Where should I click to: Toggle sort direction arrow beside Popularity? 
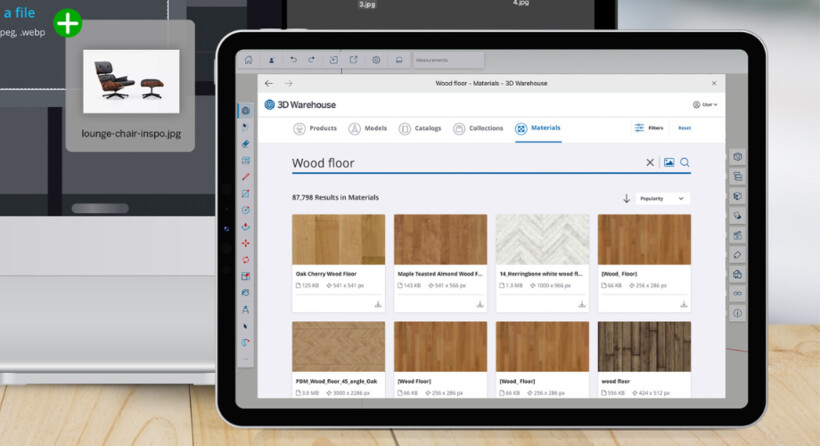[627, 198]
